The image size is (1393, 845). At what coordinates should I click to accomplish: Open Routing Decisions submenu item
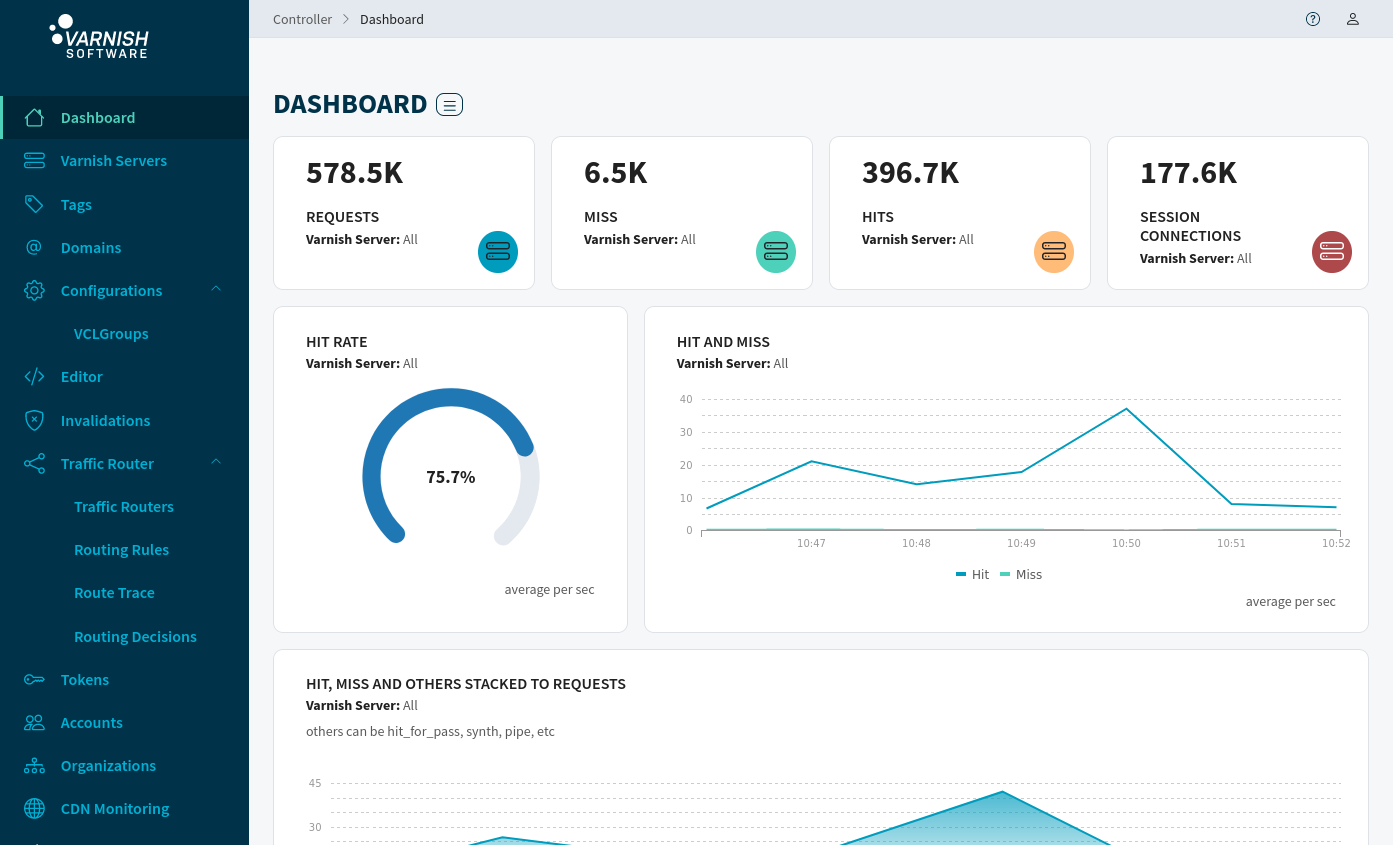point(135,637)
